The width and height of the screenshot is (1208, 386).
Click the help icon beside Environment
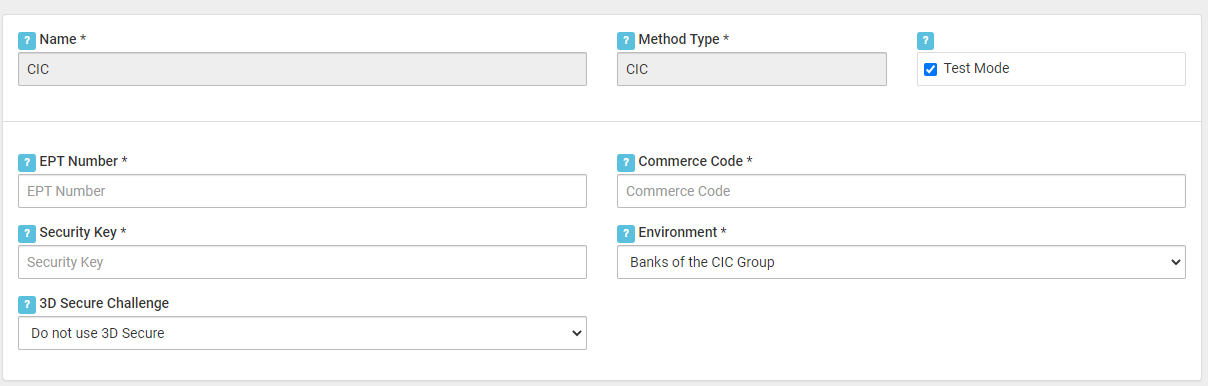click(626, 234)
